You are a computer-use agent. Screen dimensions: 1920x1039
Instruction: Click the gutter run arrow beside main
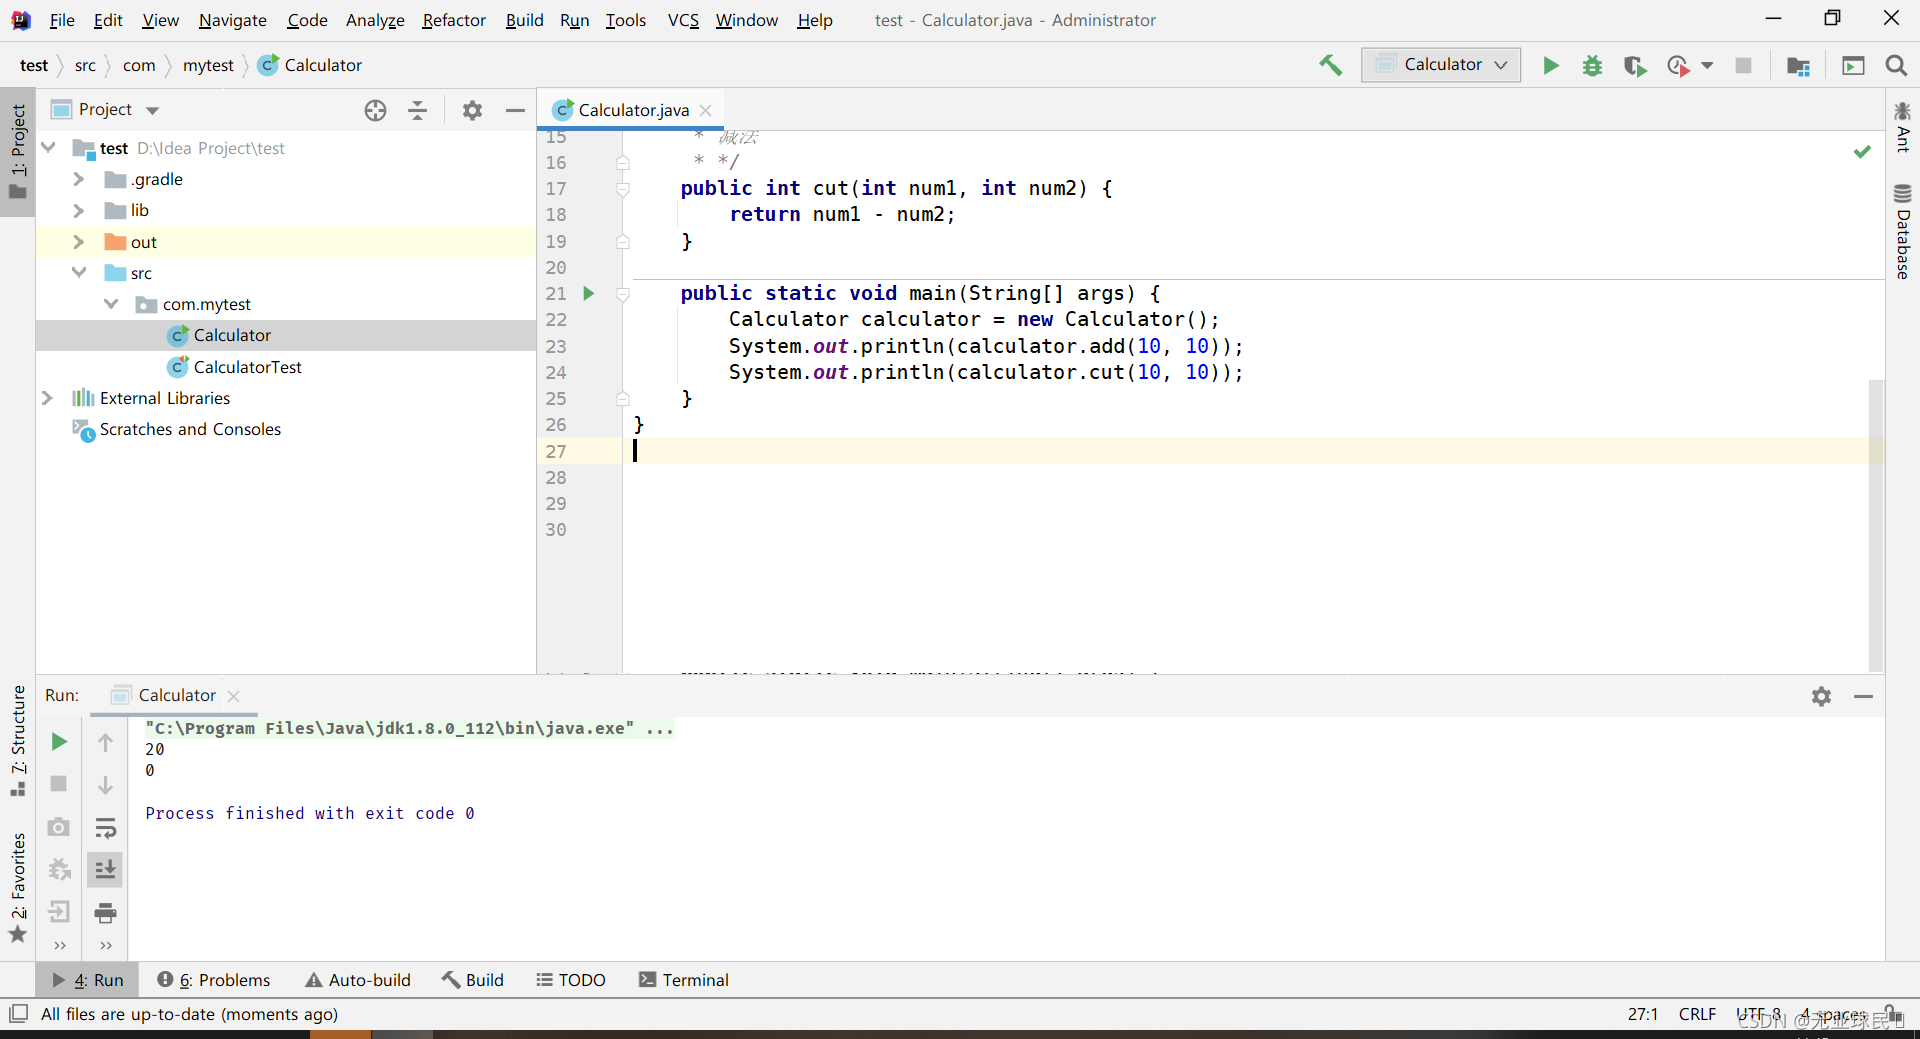click(x=589, y=293)
